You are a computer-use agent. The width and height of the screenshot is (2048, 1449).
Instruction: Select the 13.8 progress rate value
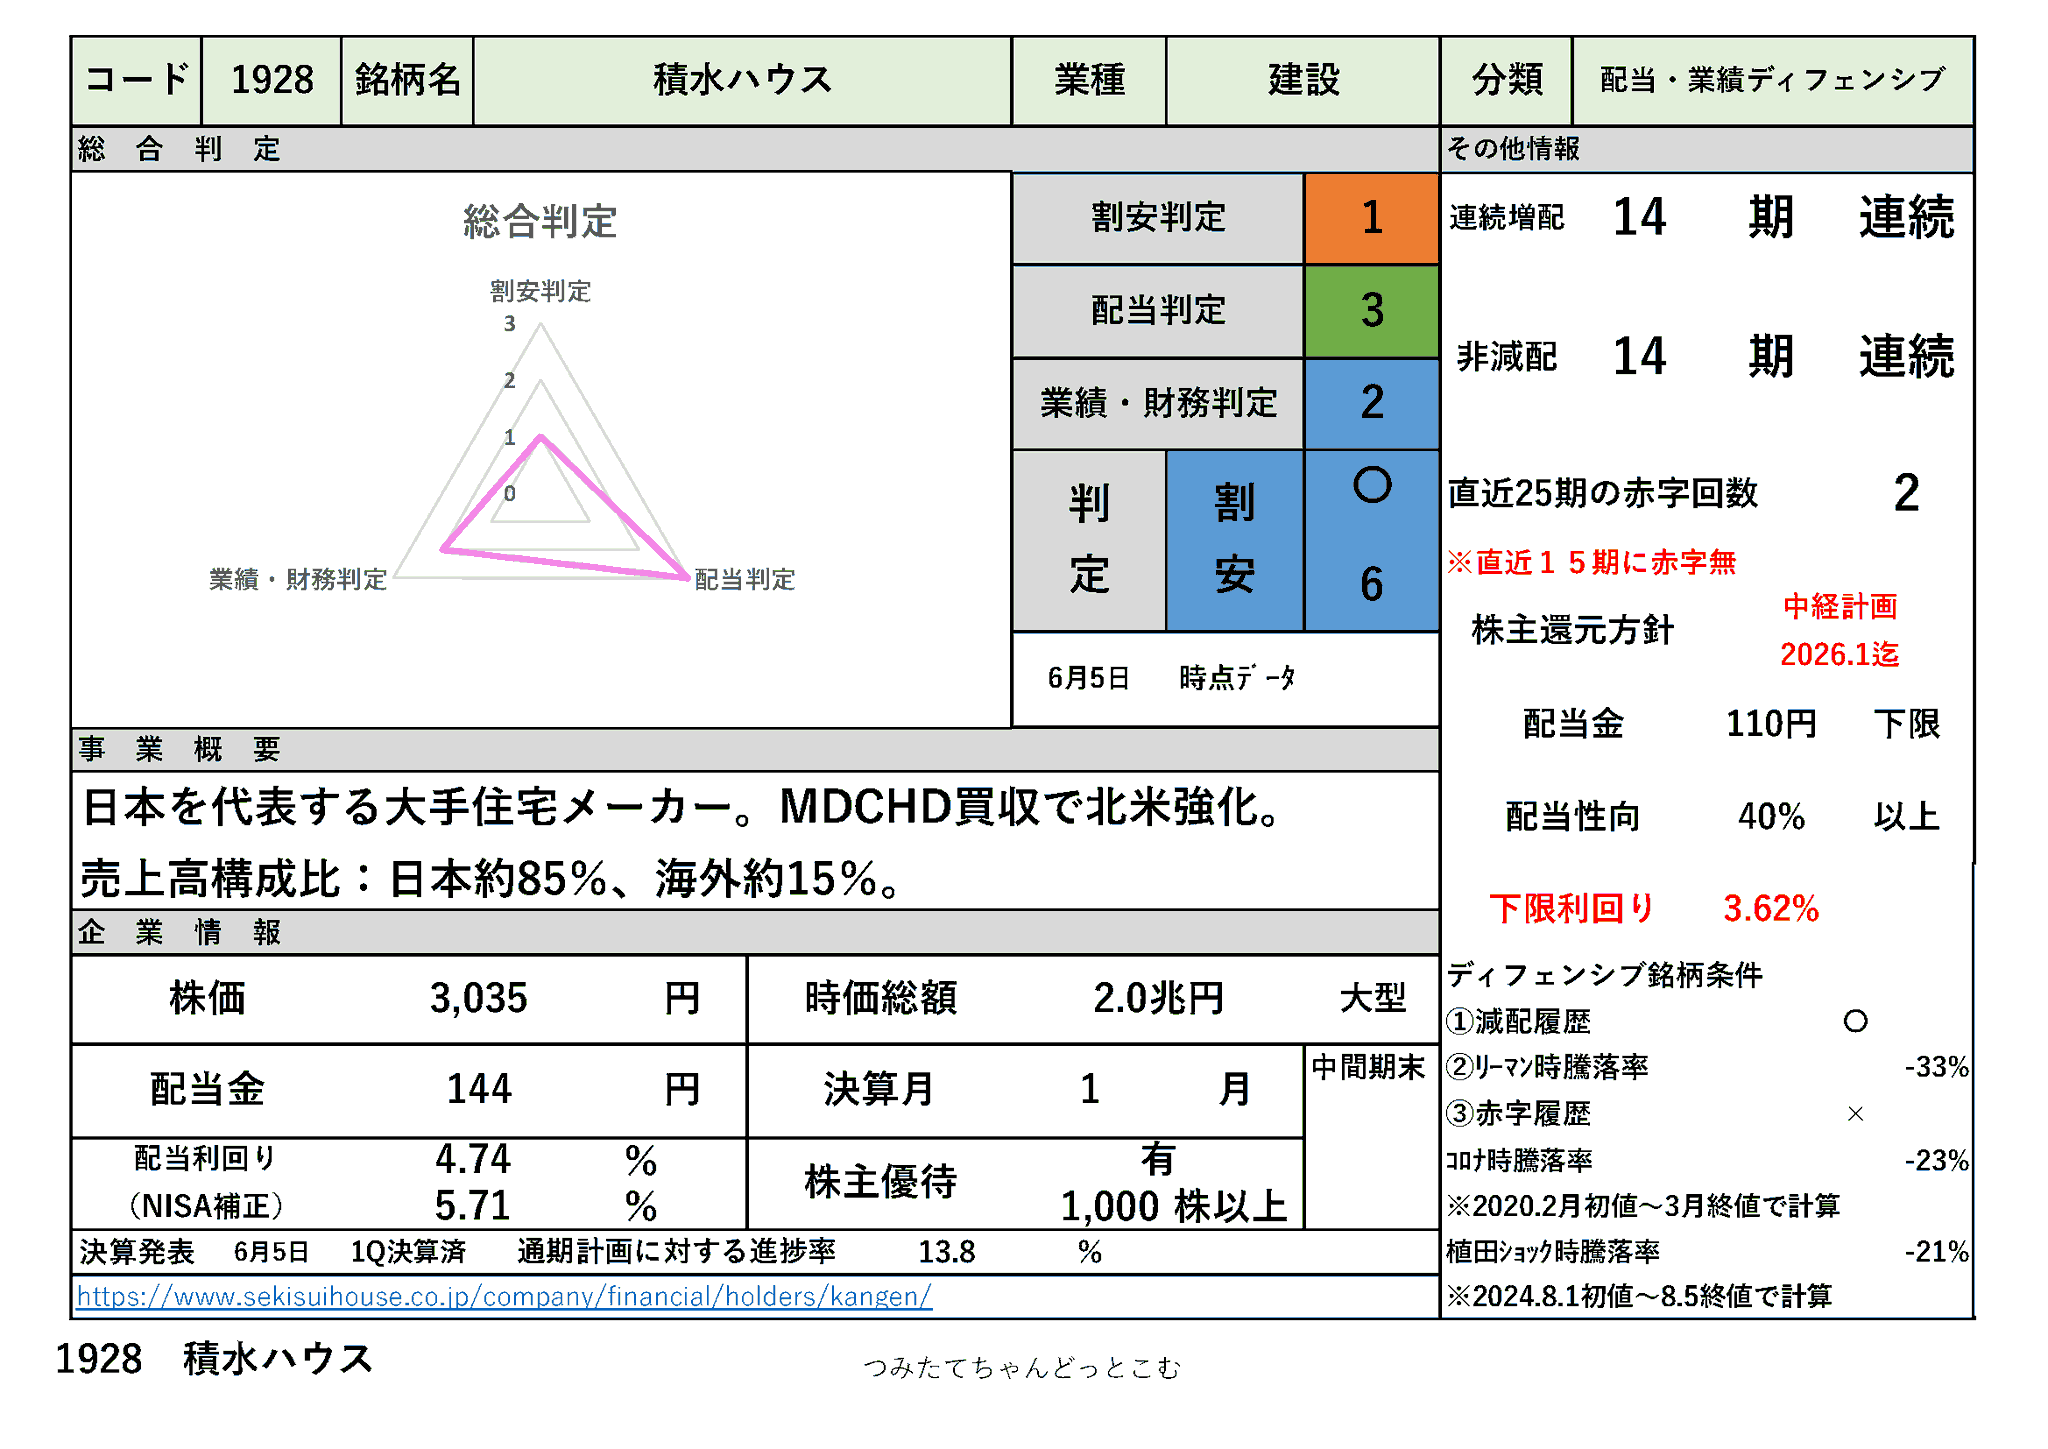coord(946,1252)
